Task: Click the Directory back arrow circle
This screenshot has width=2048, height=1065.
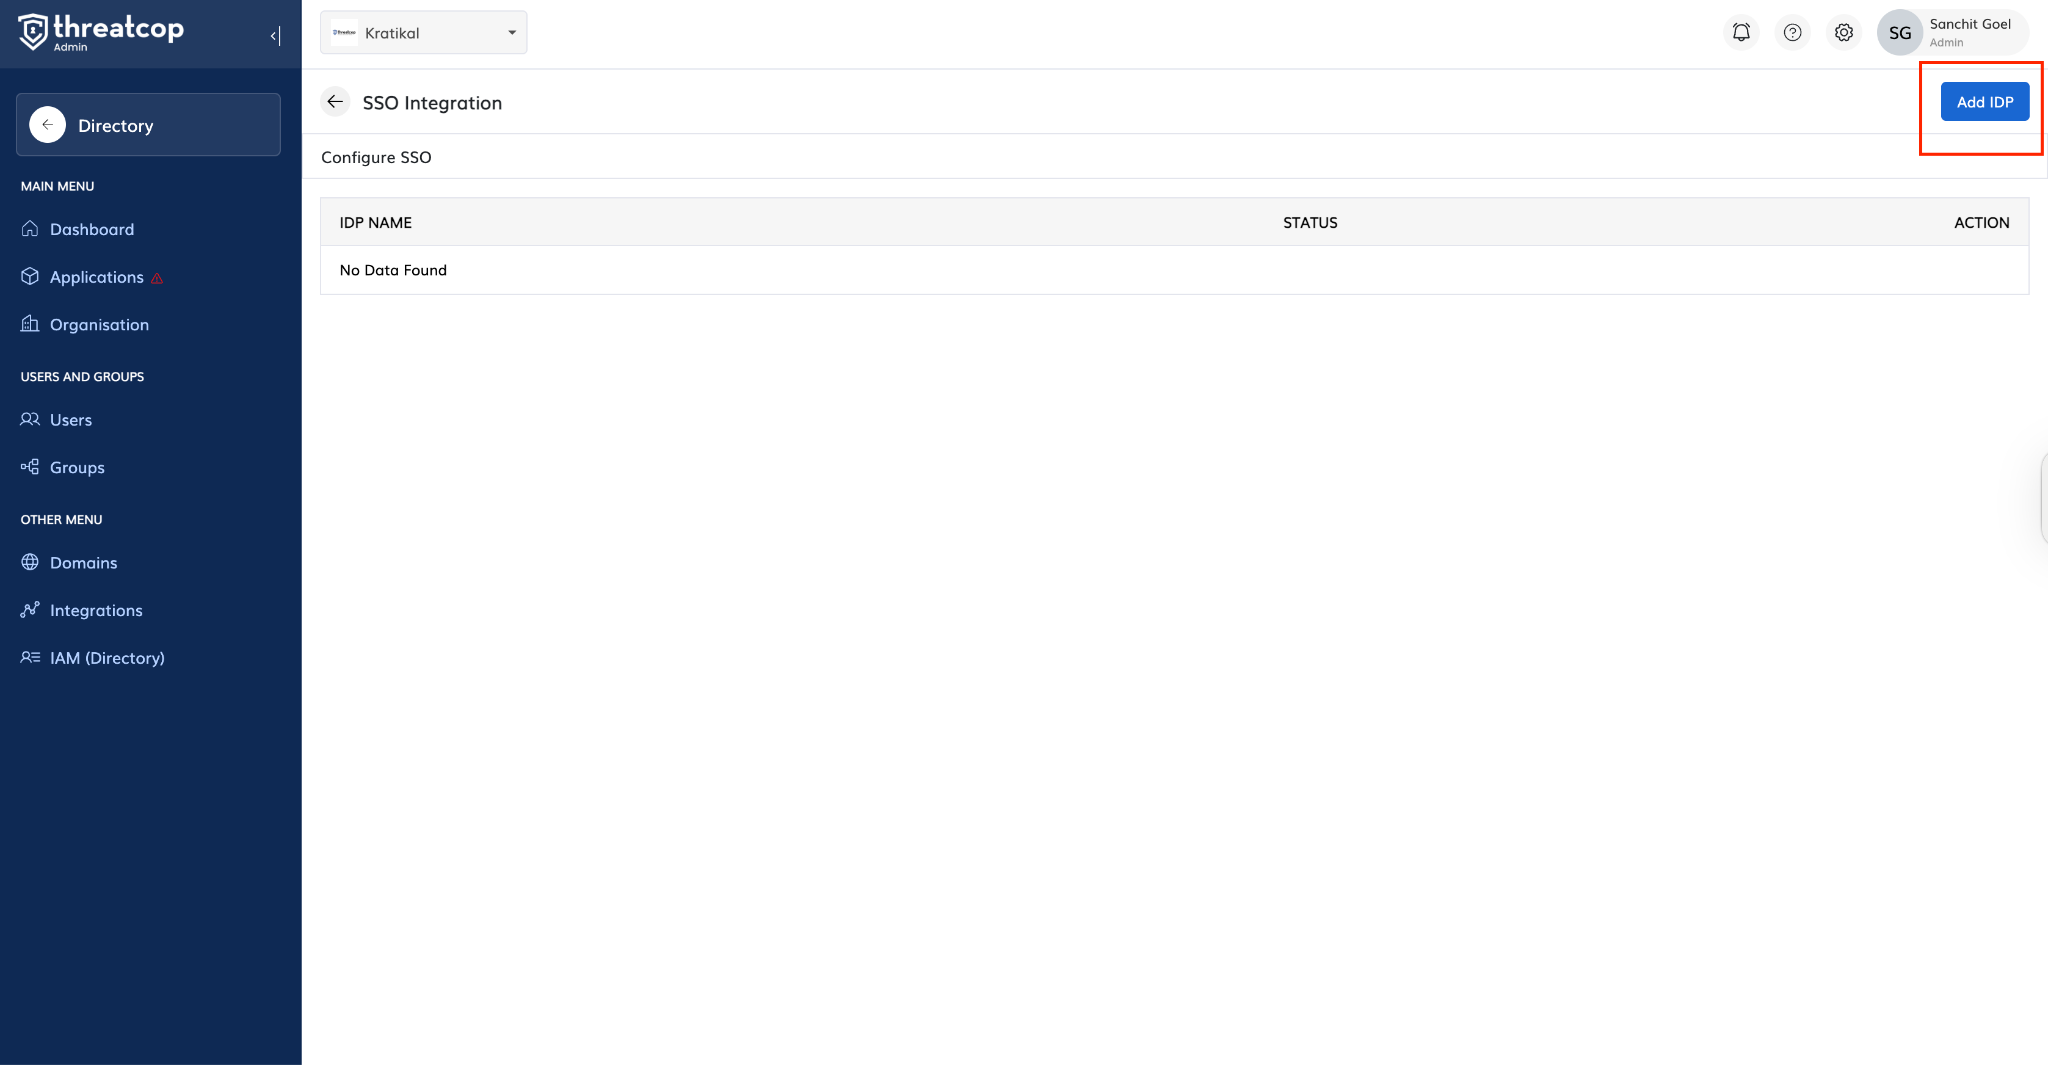Action: click(x=47, y=125)
